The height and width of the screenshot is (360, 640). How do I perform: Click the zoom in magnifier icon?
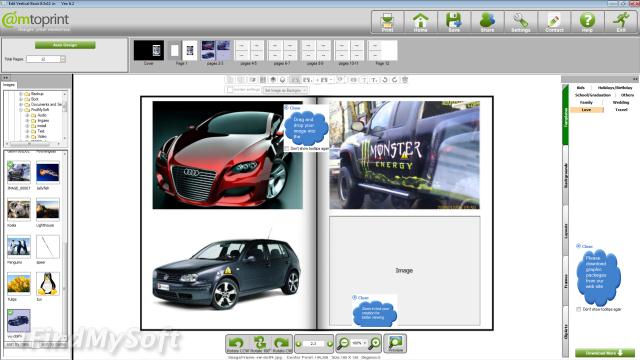[374, 343]
